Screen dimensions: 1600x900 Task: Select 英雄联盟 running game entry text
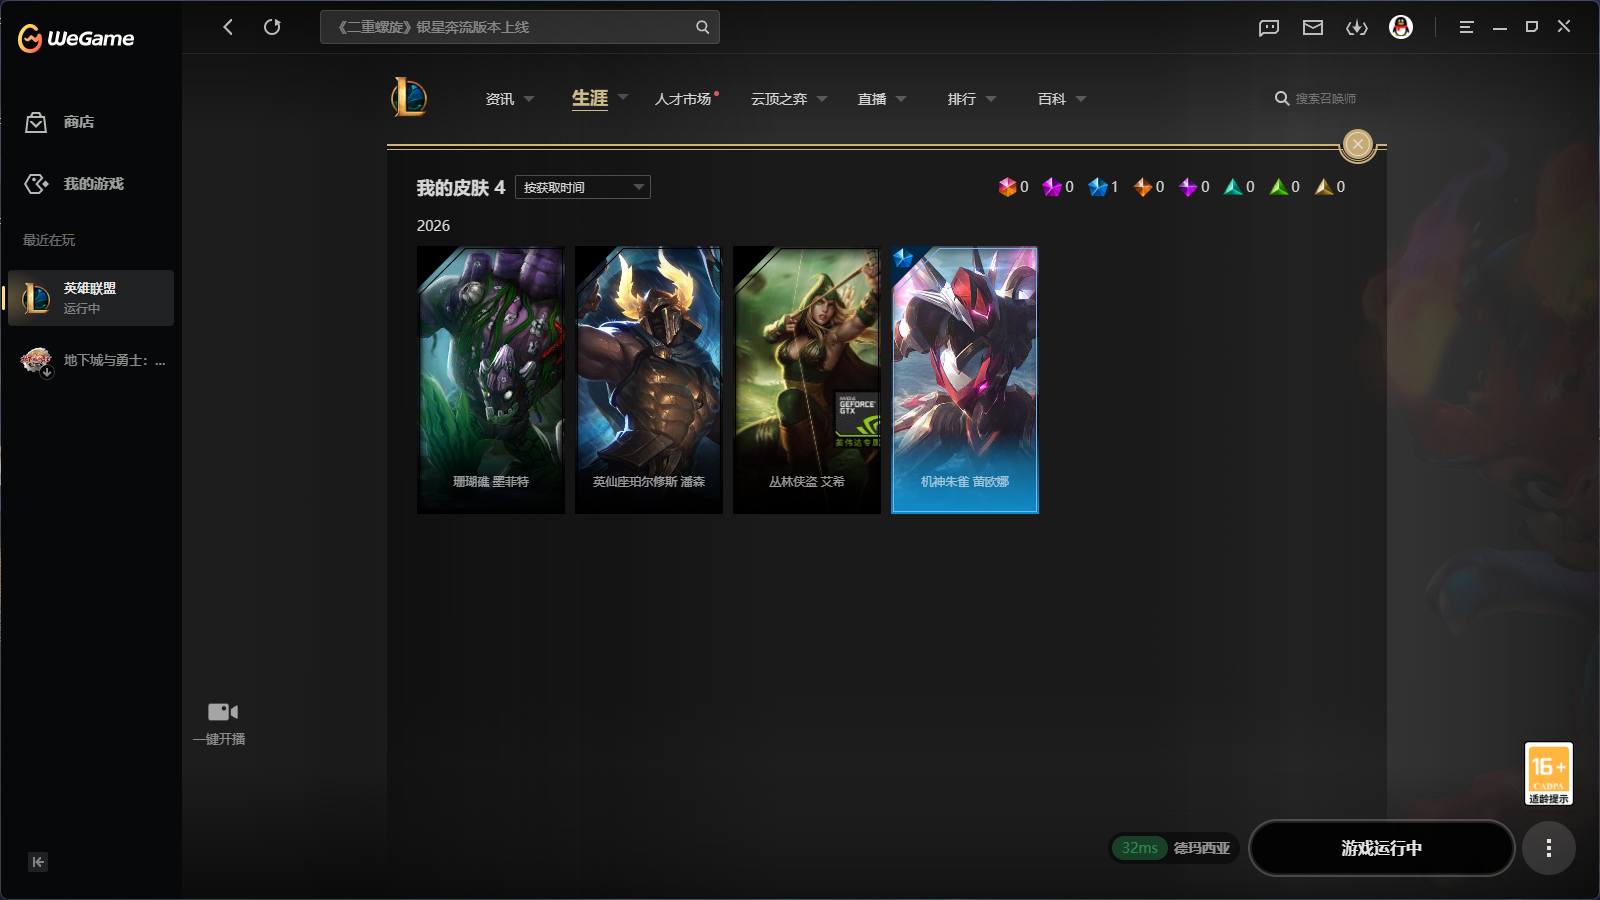click(x=90, y=288)
